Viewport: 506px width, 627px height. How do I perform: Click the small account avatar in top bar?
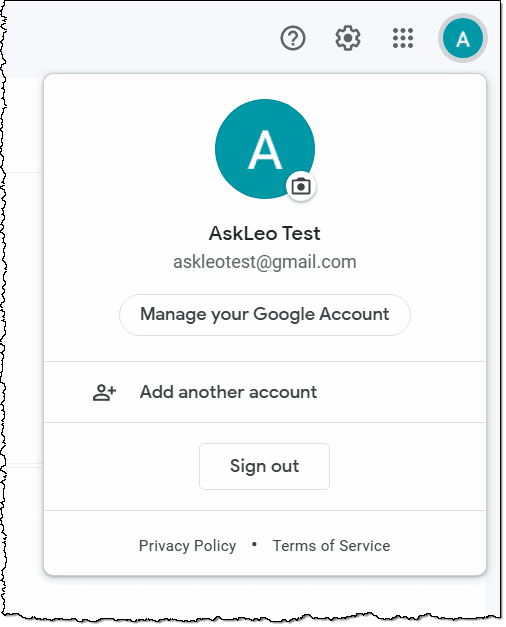pyautogui.click(x=463, y=38)
